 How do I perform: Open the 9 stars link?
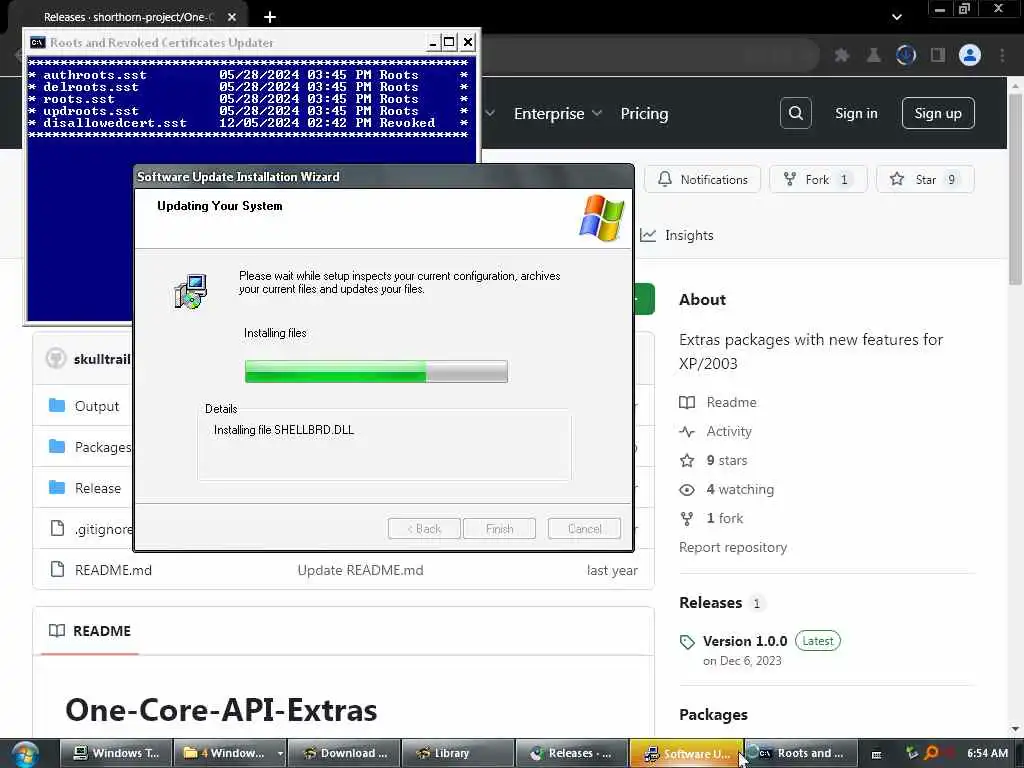tap(727, 460)
